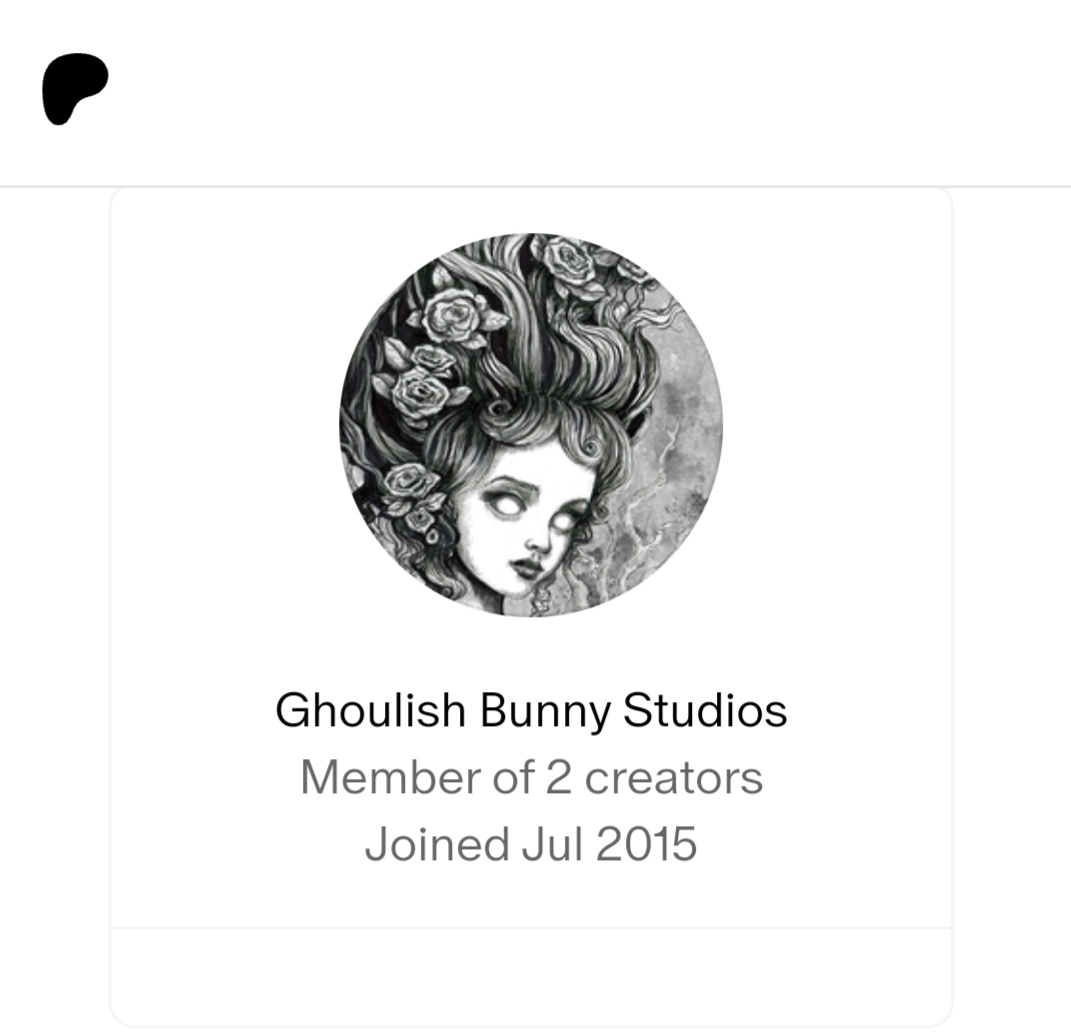The width and height of the screenshot is (1071, 1033).
Task: Click the Patreon logo icon
Action: point(75,89)
